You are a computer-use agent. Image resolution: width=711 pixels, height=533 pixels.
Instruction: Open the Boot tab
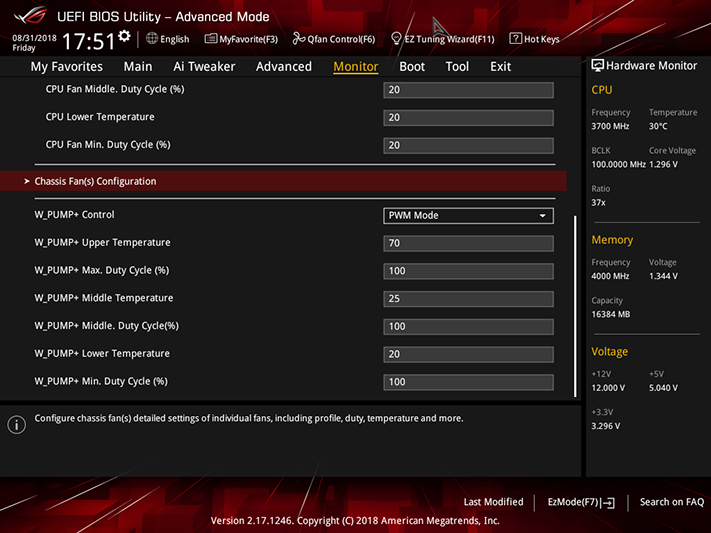coord(412,67)
